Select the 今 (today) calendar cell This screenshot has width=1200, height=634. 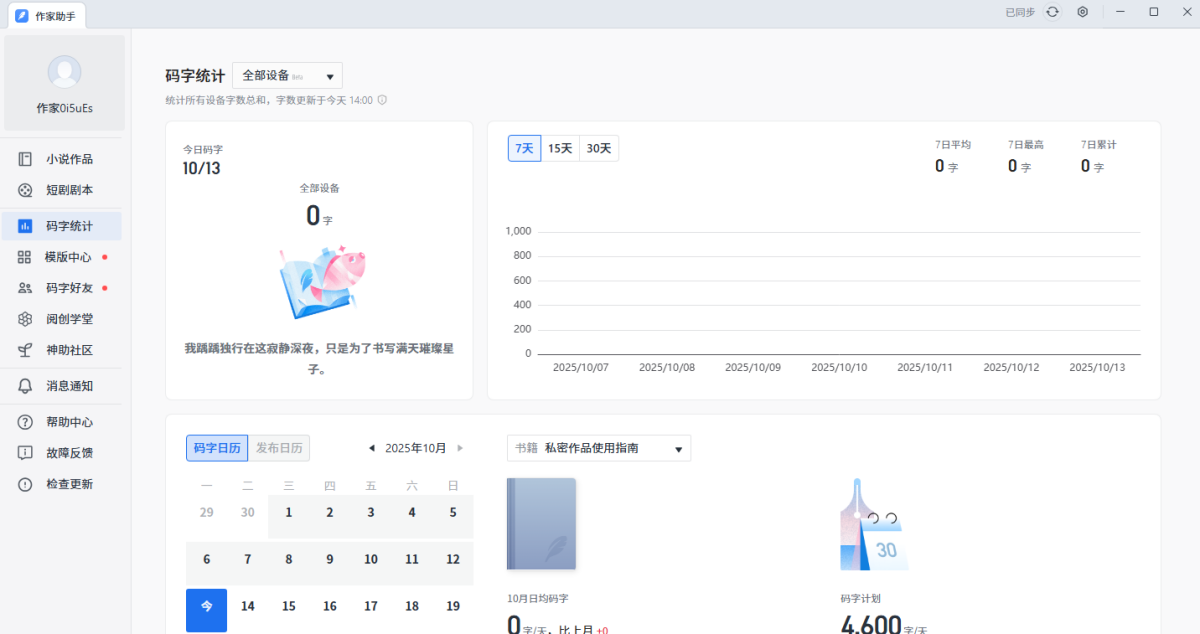tap(206, 608)
